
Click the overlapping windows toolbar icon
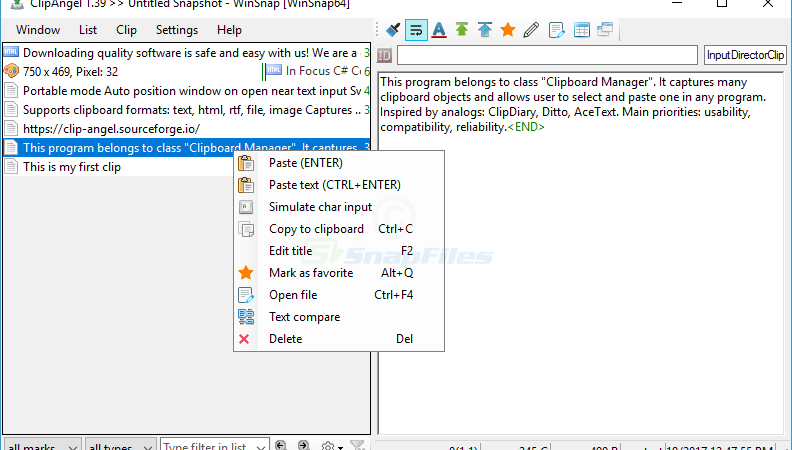[605, 29]
